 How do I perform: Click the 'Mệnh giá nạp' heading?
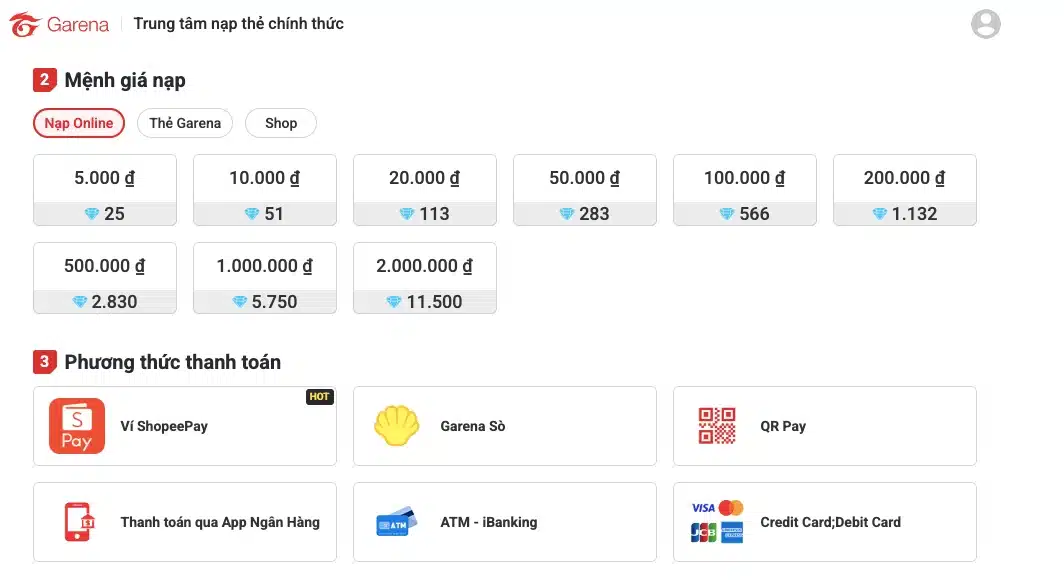click(x=125, y=80)
